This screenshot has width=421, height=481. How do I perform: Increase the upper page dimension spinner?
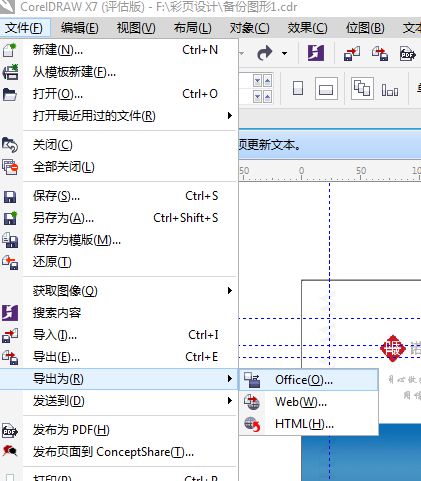[268, 80]
